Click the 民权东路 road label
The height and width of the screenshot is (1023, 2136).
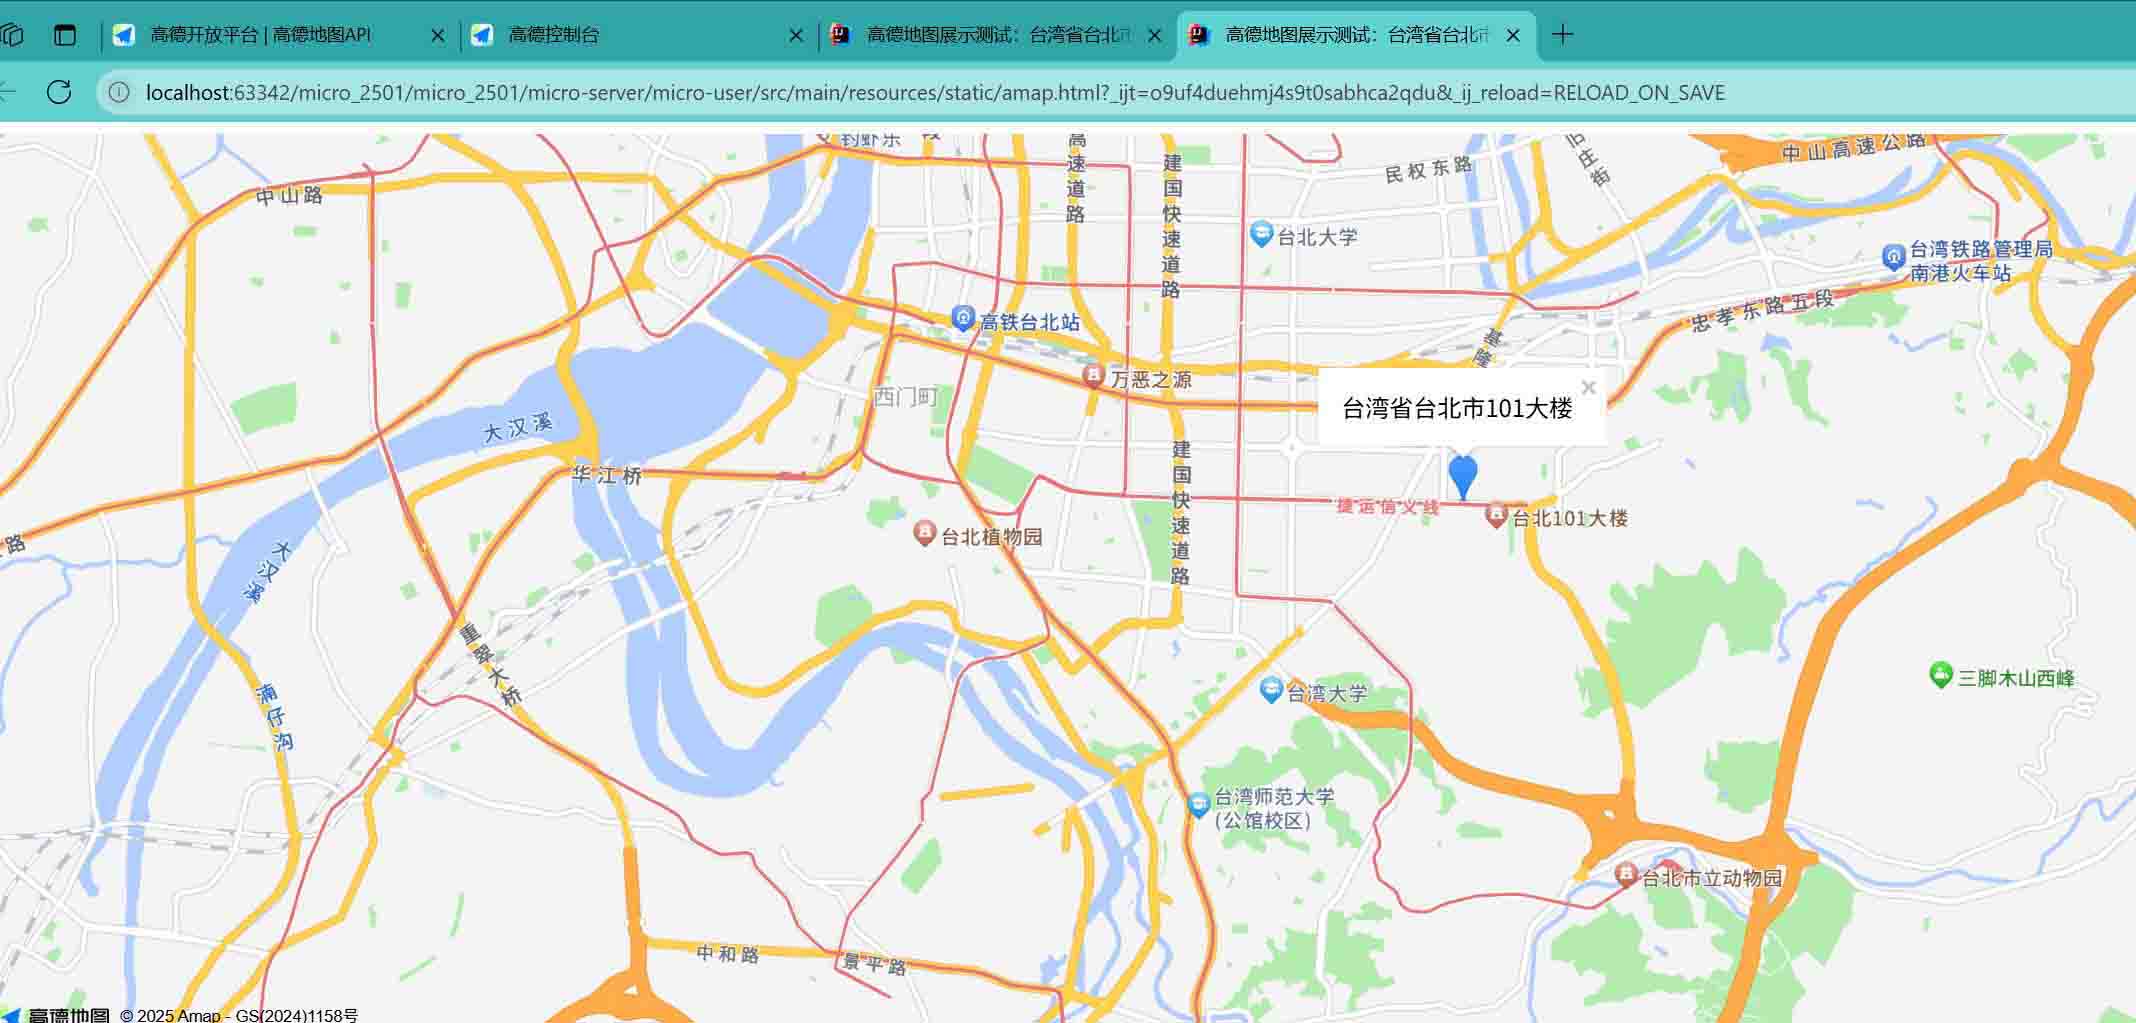[1429, 169]
